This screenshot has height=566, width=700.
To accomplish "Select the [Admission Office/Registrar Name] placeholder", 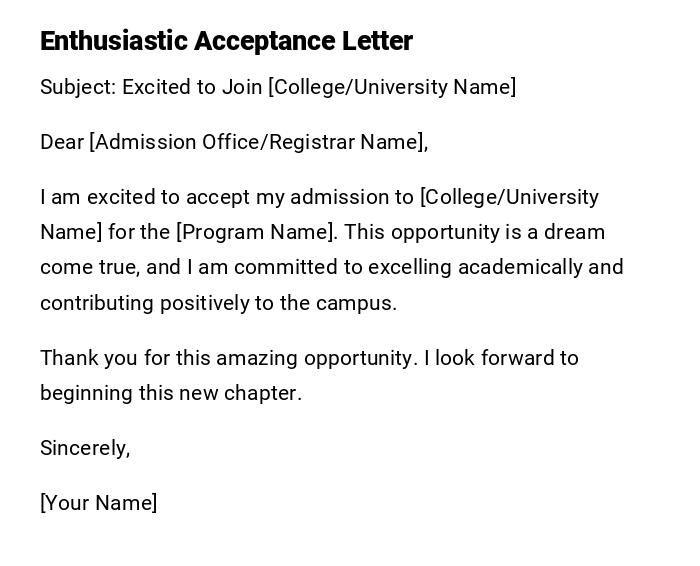I will (x=258, y=142).
